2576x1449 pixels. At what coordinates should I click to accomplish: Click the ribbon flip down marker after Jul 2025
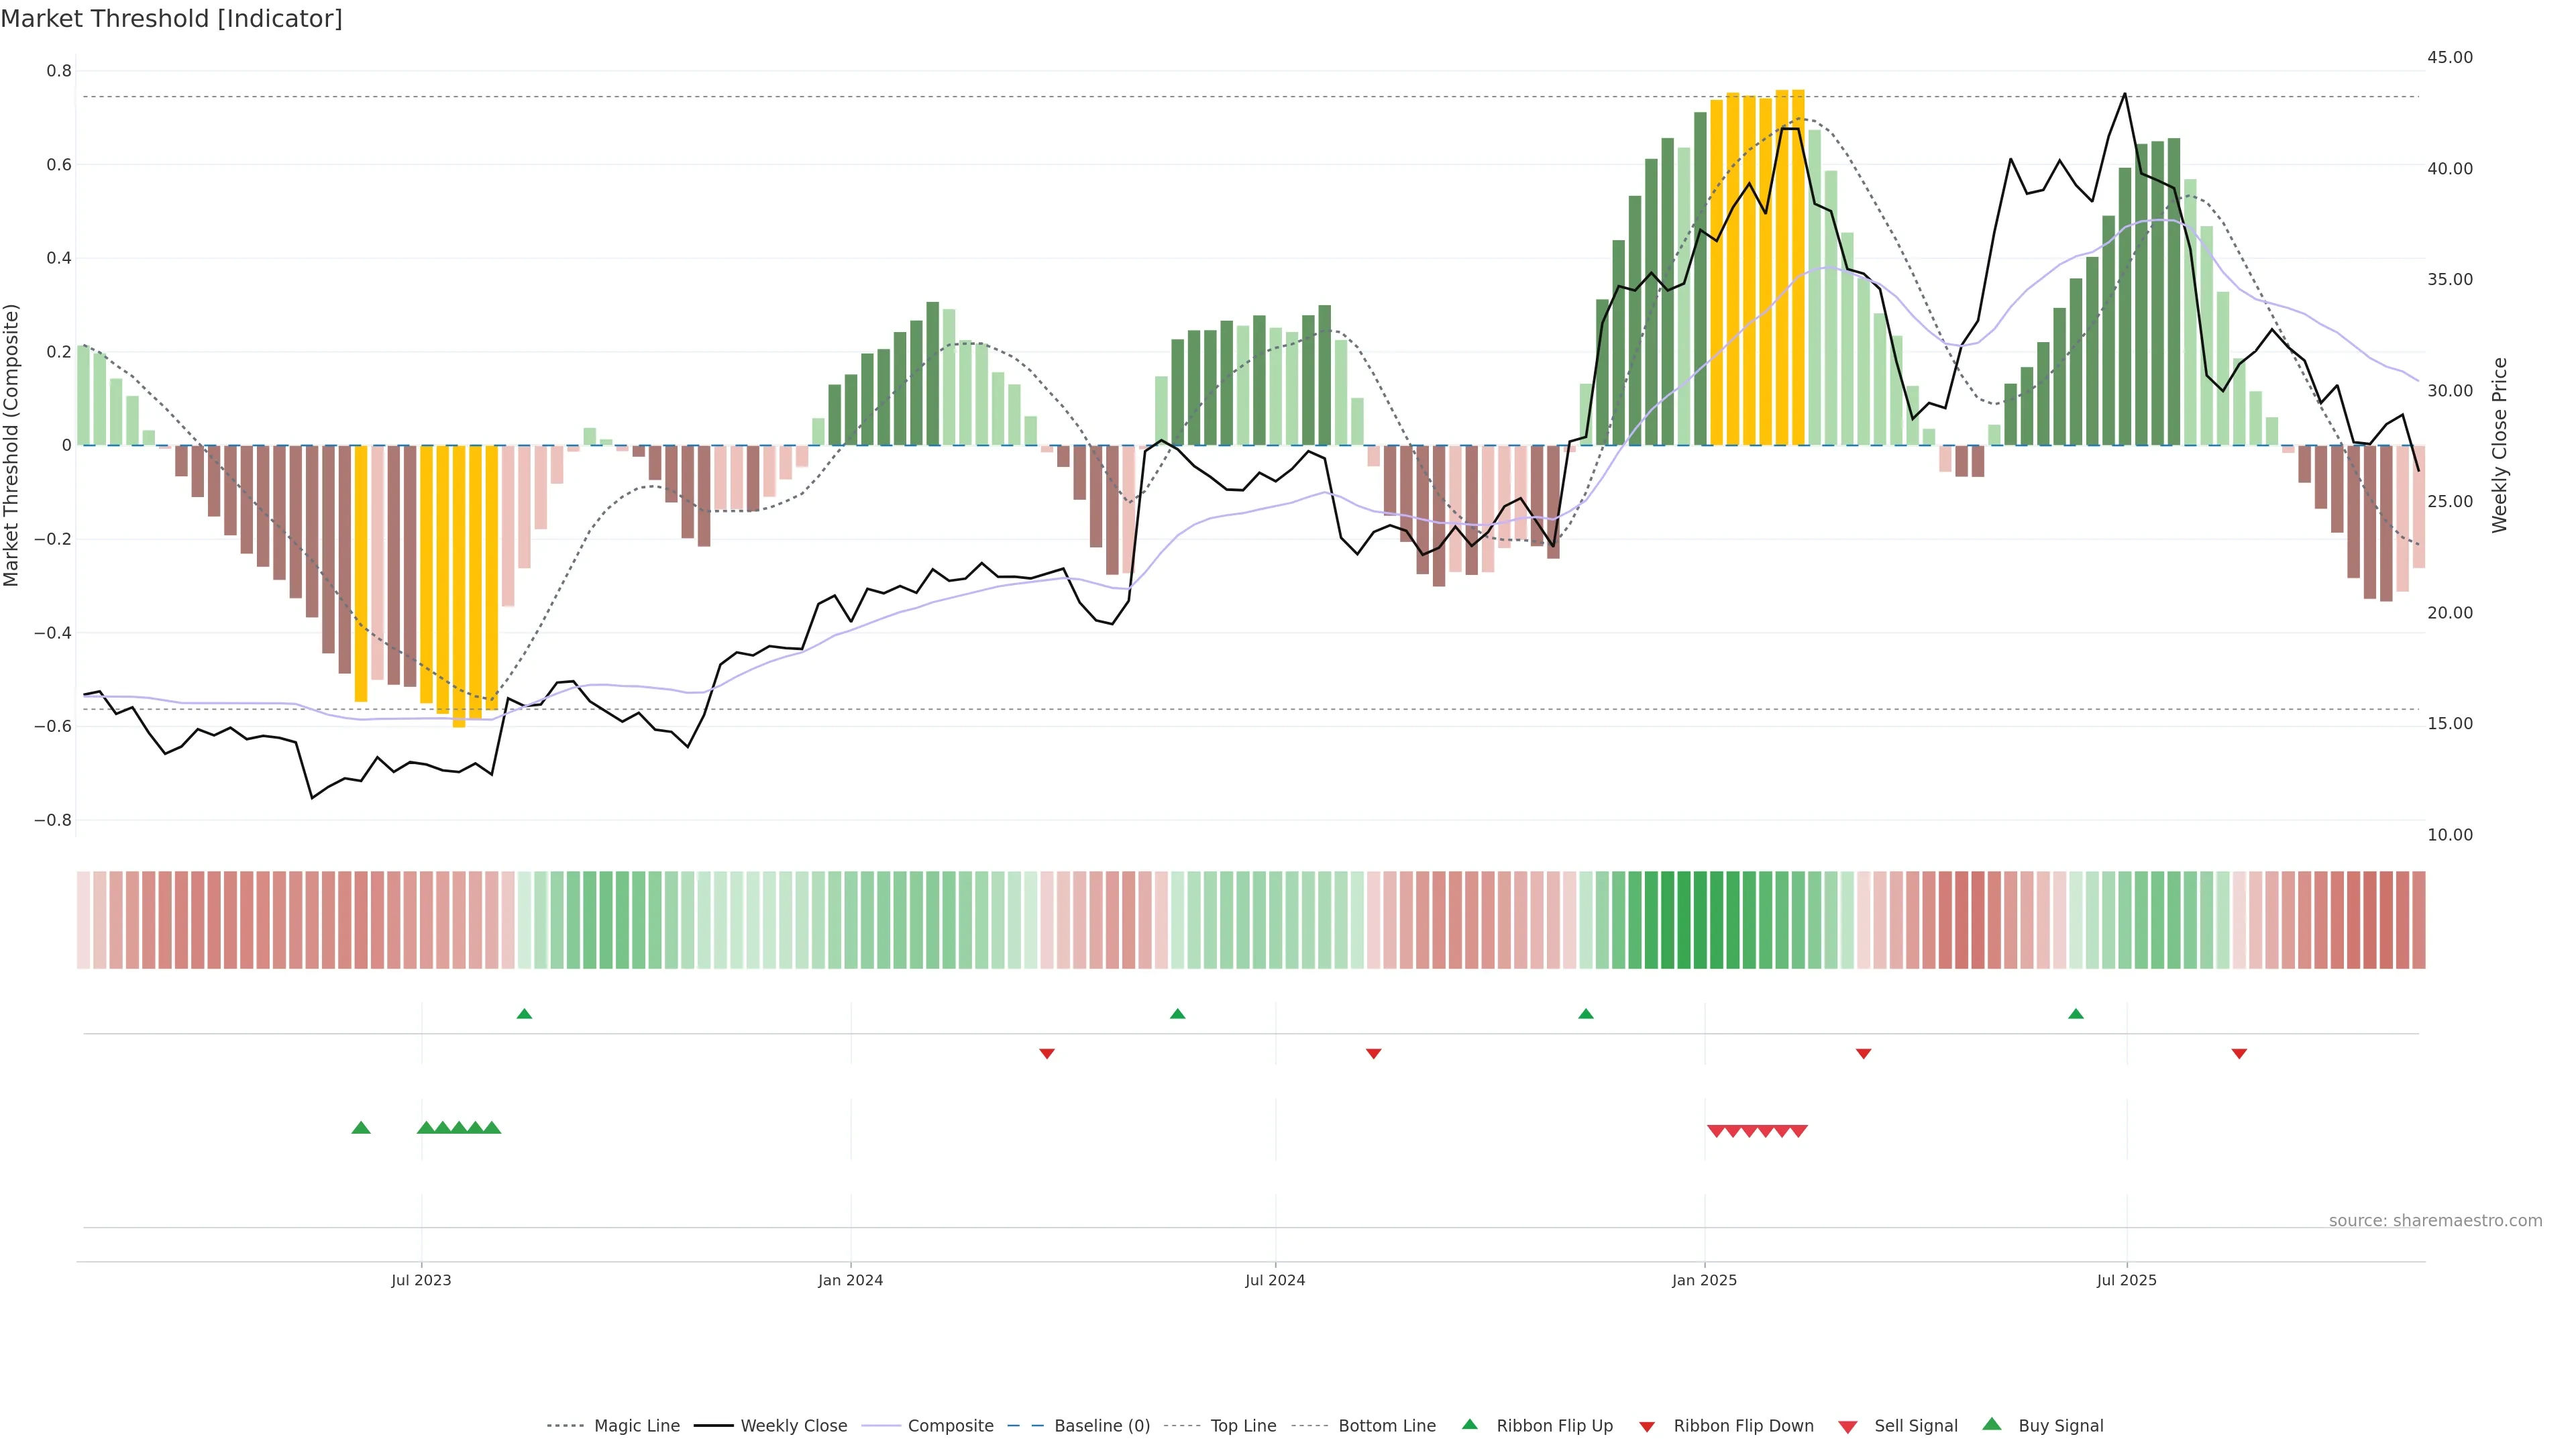coord(2239,1054)
